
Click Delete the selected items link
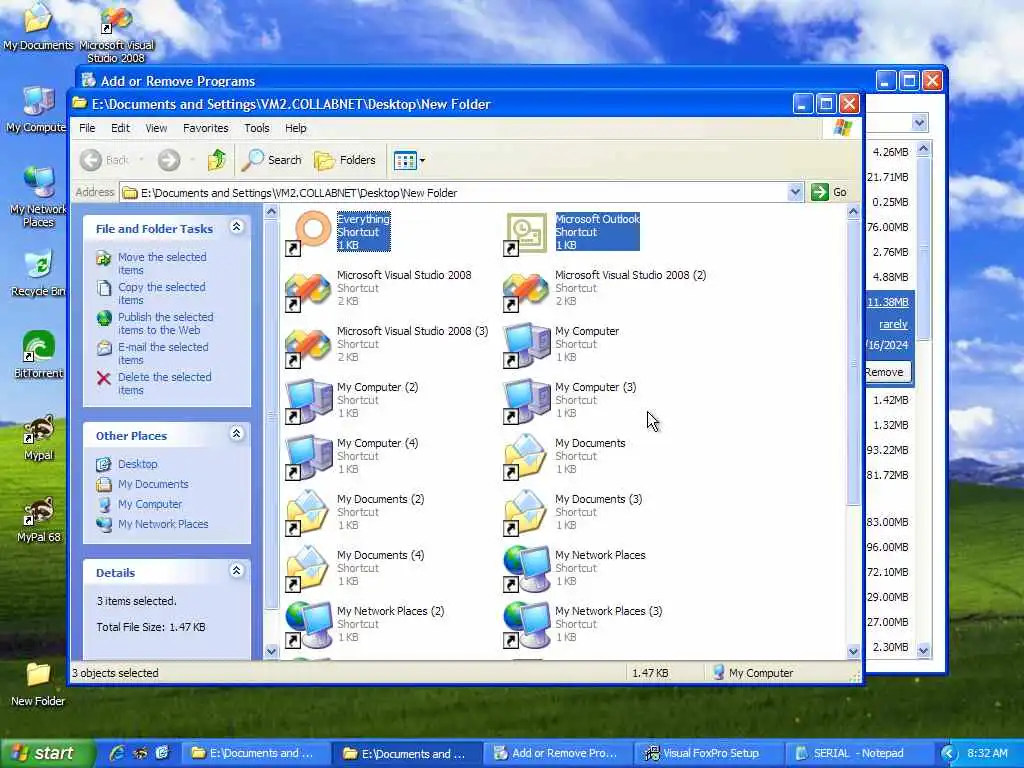[x=165, y=383]
